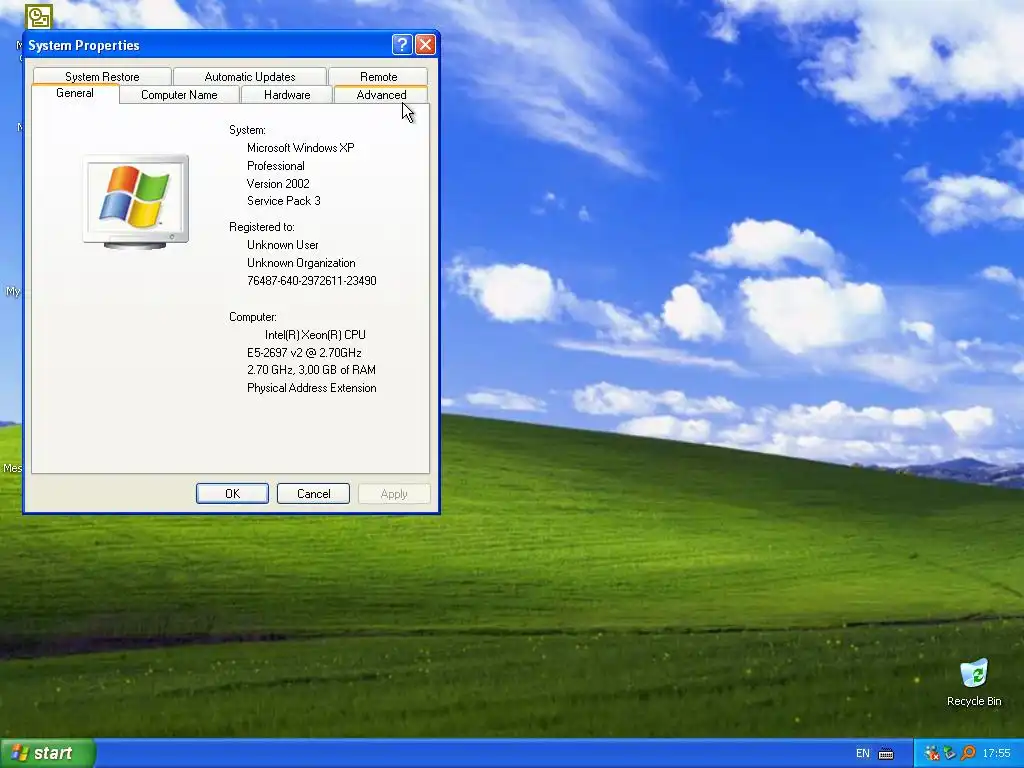Viewport: 1024px width, 768px height.
Task: Click the desktop icon above System Properties
Action: coord(39,17)
